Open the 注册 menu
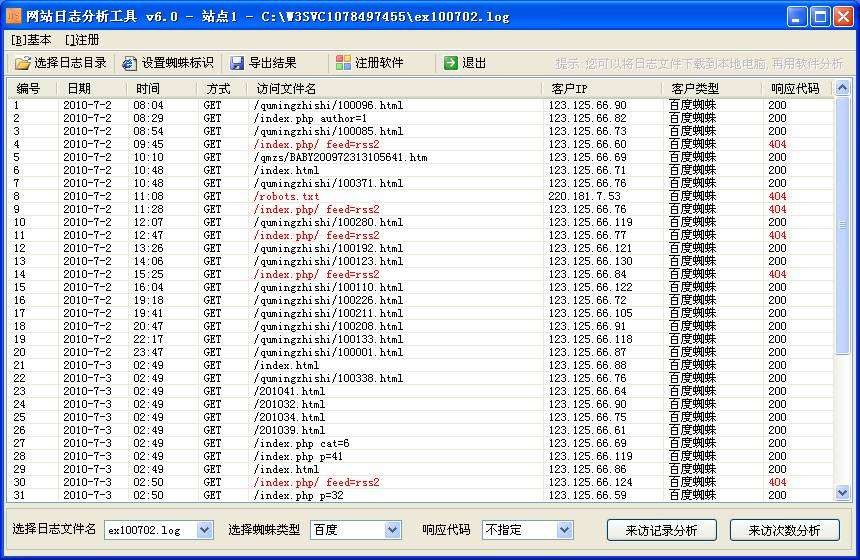Image resolution: width=860 pixels, height=560 pixels. click(82, 40)
